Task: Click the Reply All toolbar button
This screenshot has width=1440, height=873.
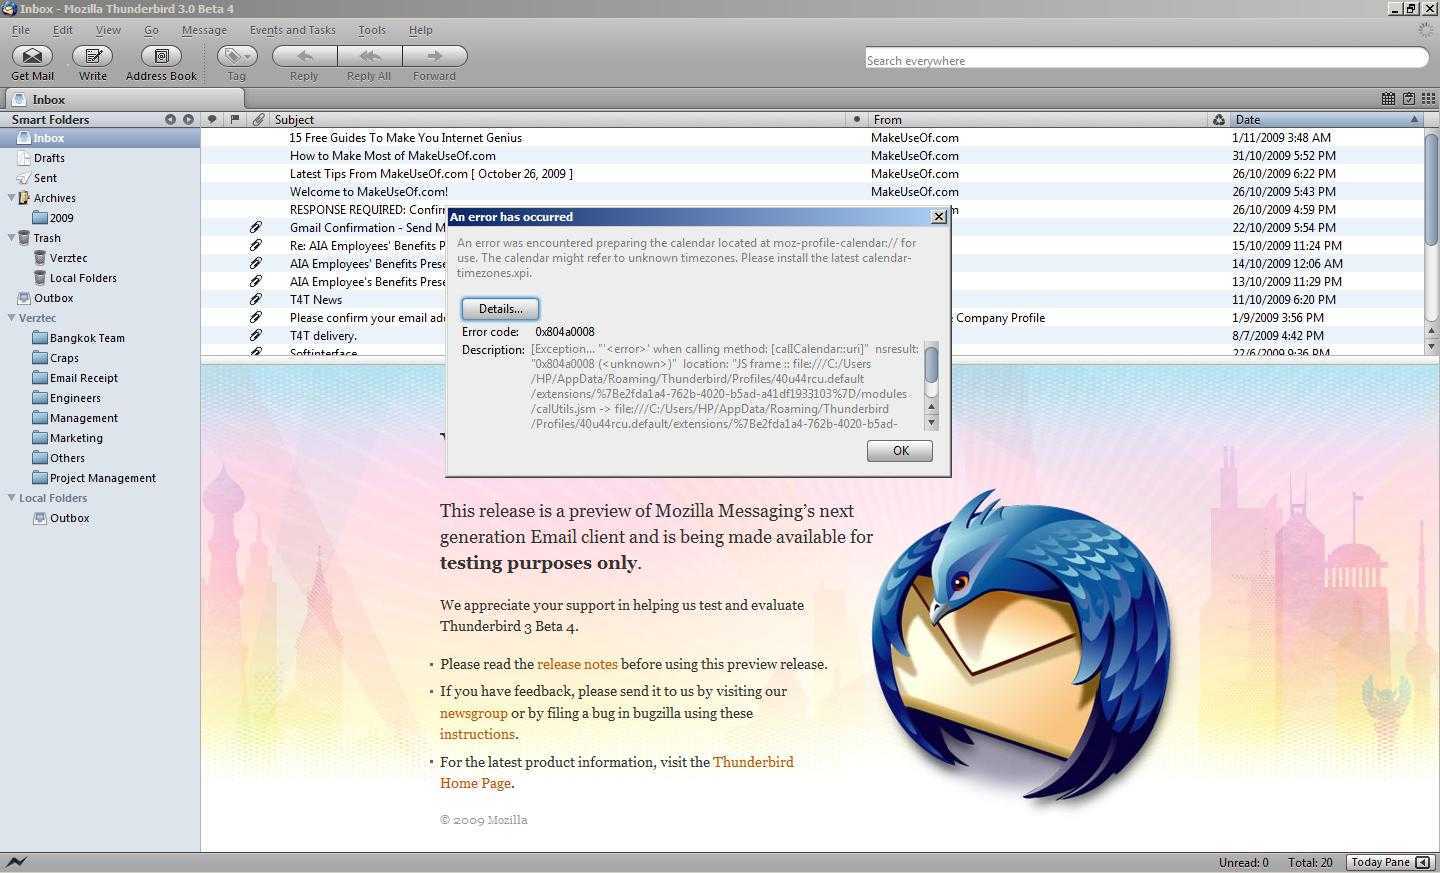Action: (369, 57)
